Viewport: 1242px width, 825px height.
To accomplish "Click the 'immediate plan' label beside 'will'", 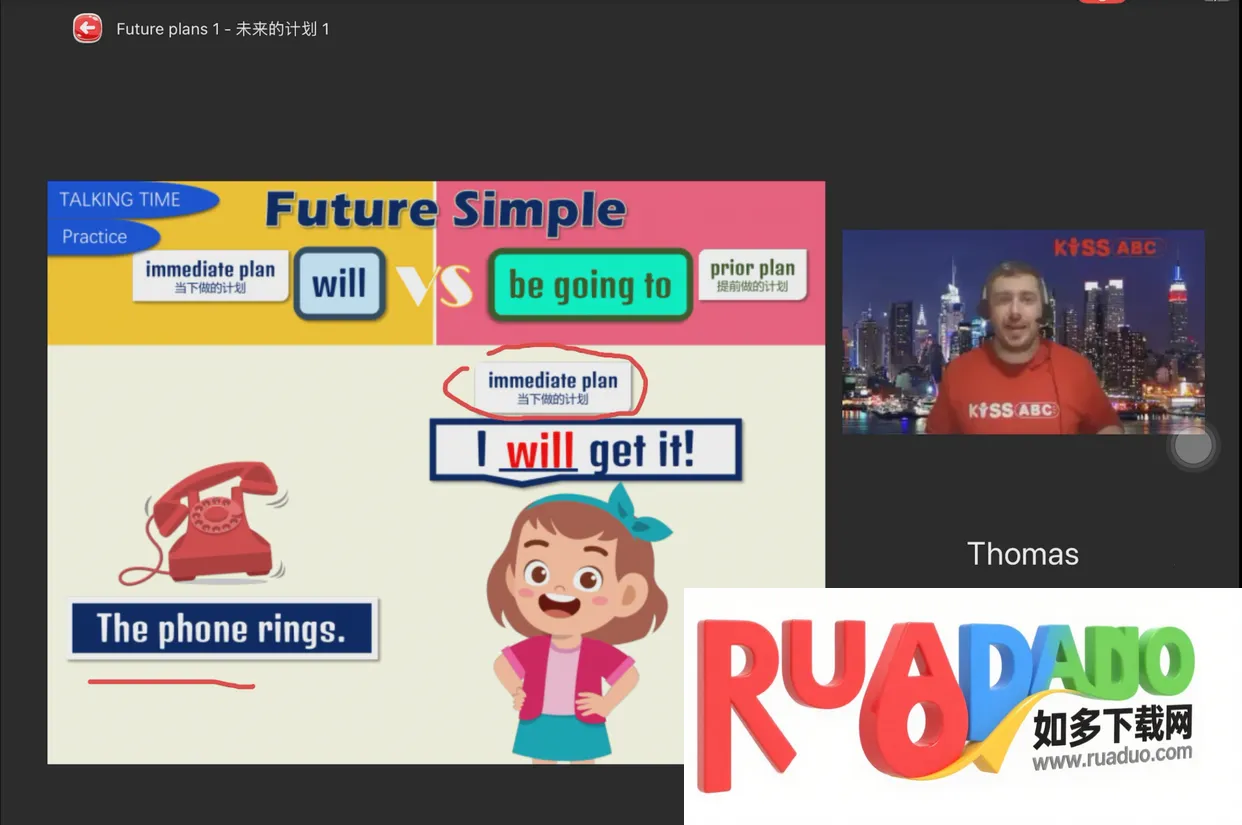I will (x=210, y=276).
